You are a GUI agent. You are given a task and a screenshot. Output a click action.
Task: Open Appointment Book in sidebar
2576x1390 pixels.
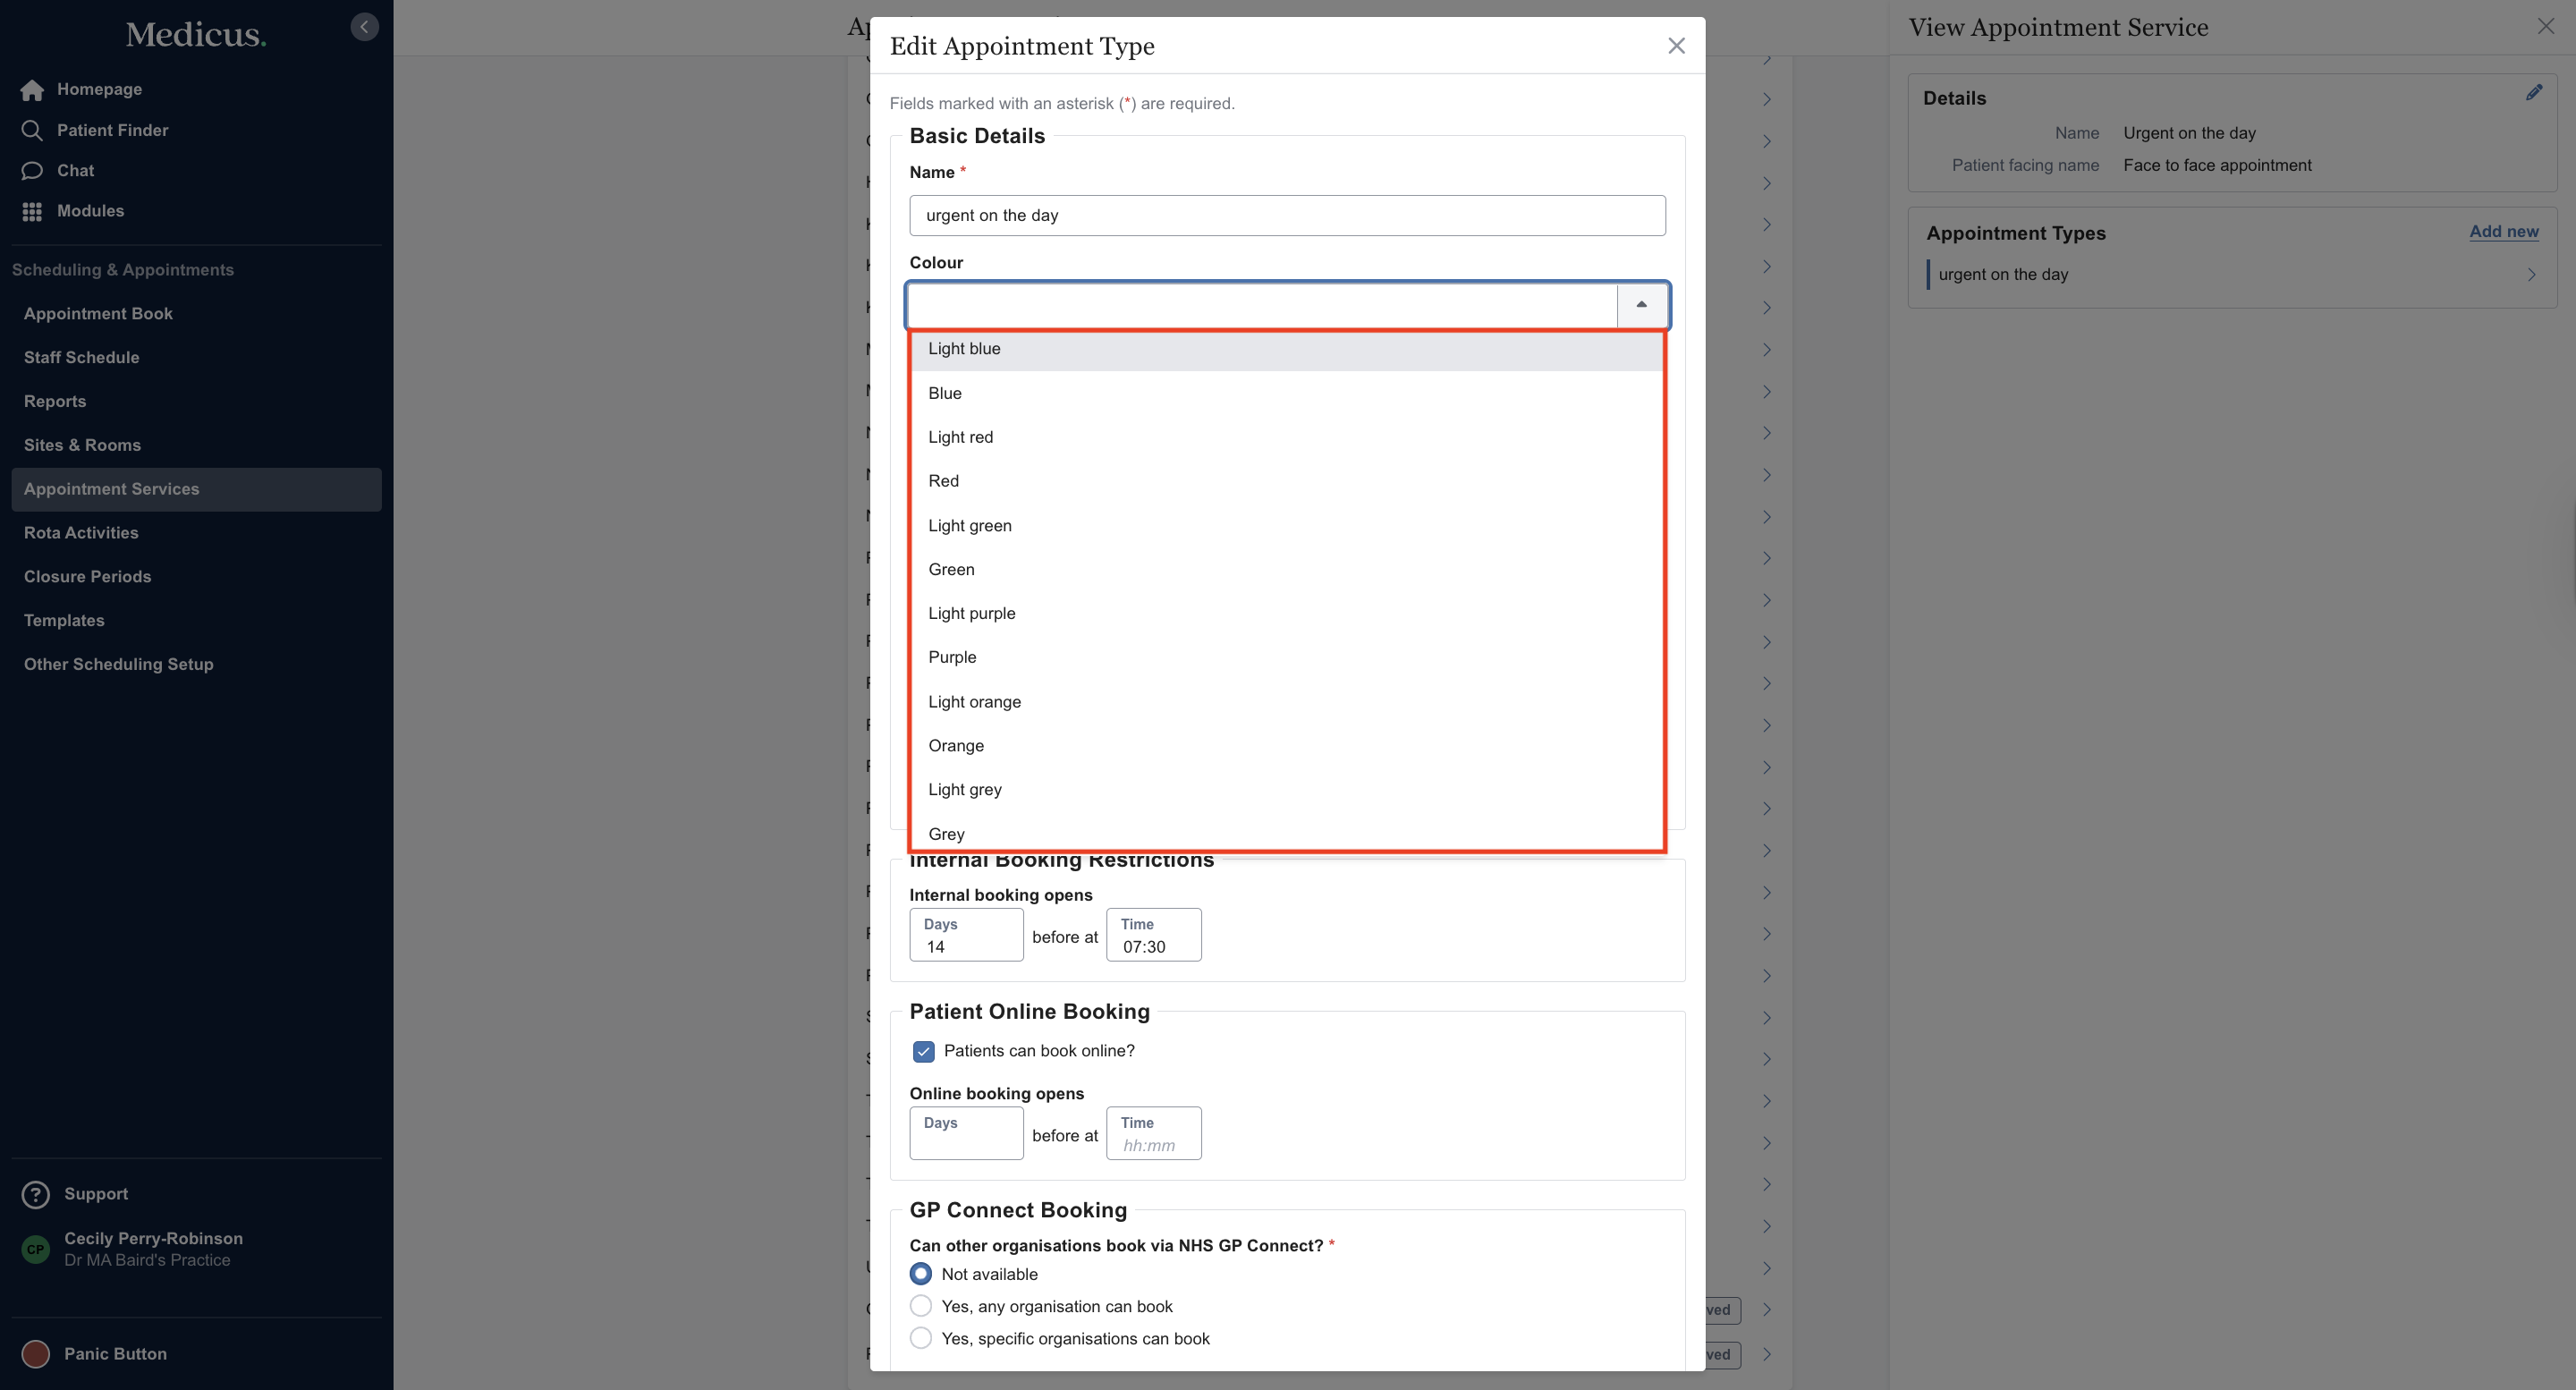click(196, 314)
